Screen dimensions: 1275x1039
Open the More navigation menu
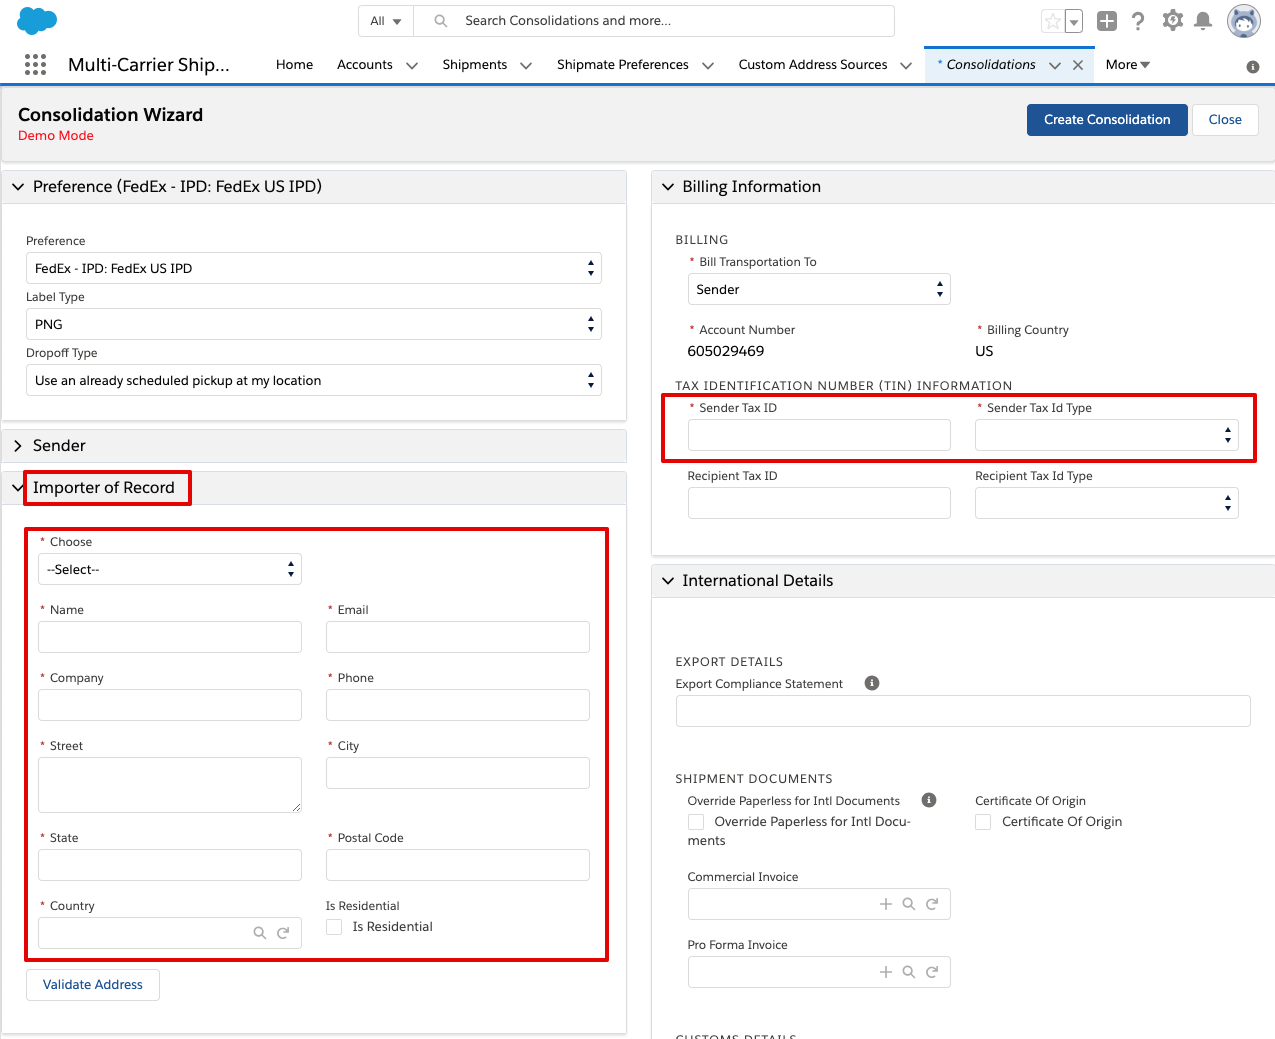[x=1128, y=65]
